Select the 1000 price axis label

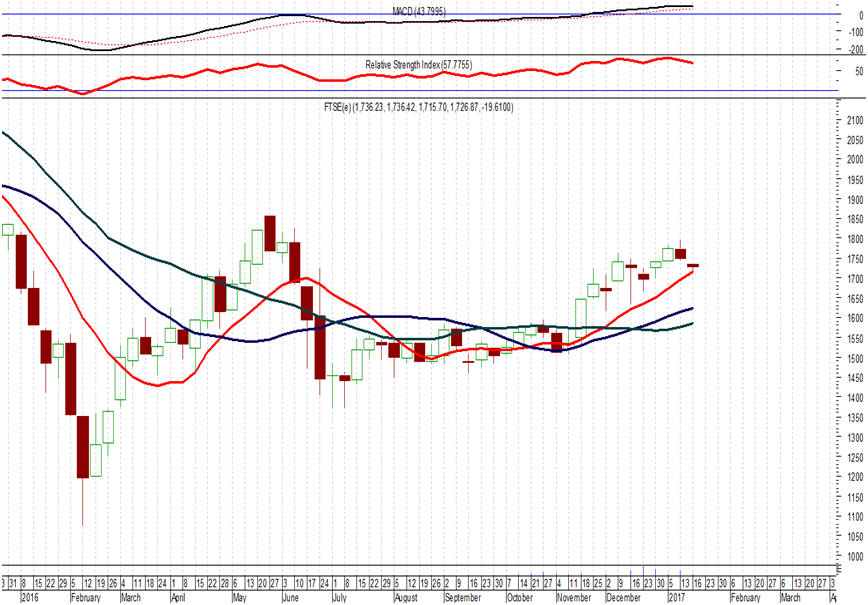855,557
